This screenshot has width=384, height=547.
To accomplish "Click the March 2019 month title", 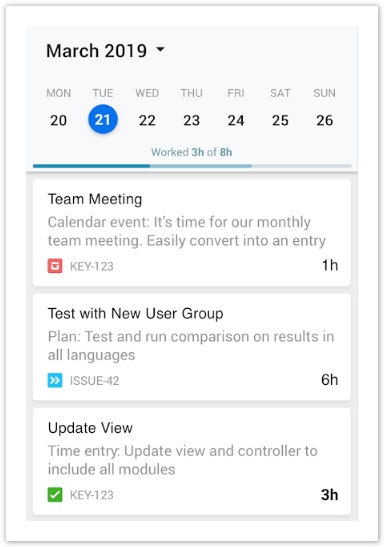I will tap(96, 51).
